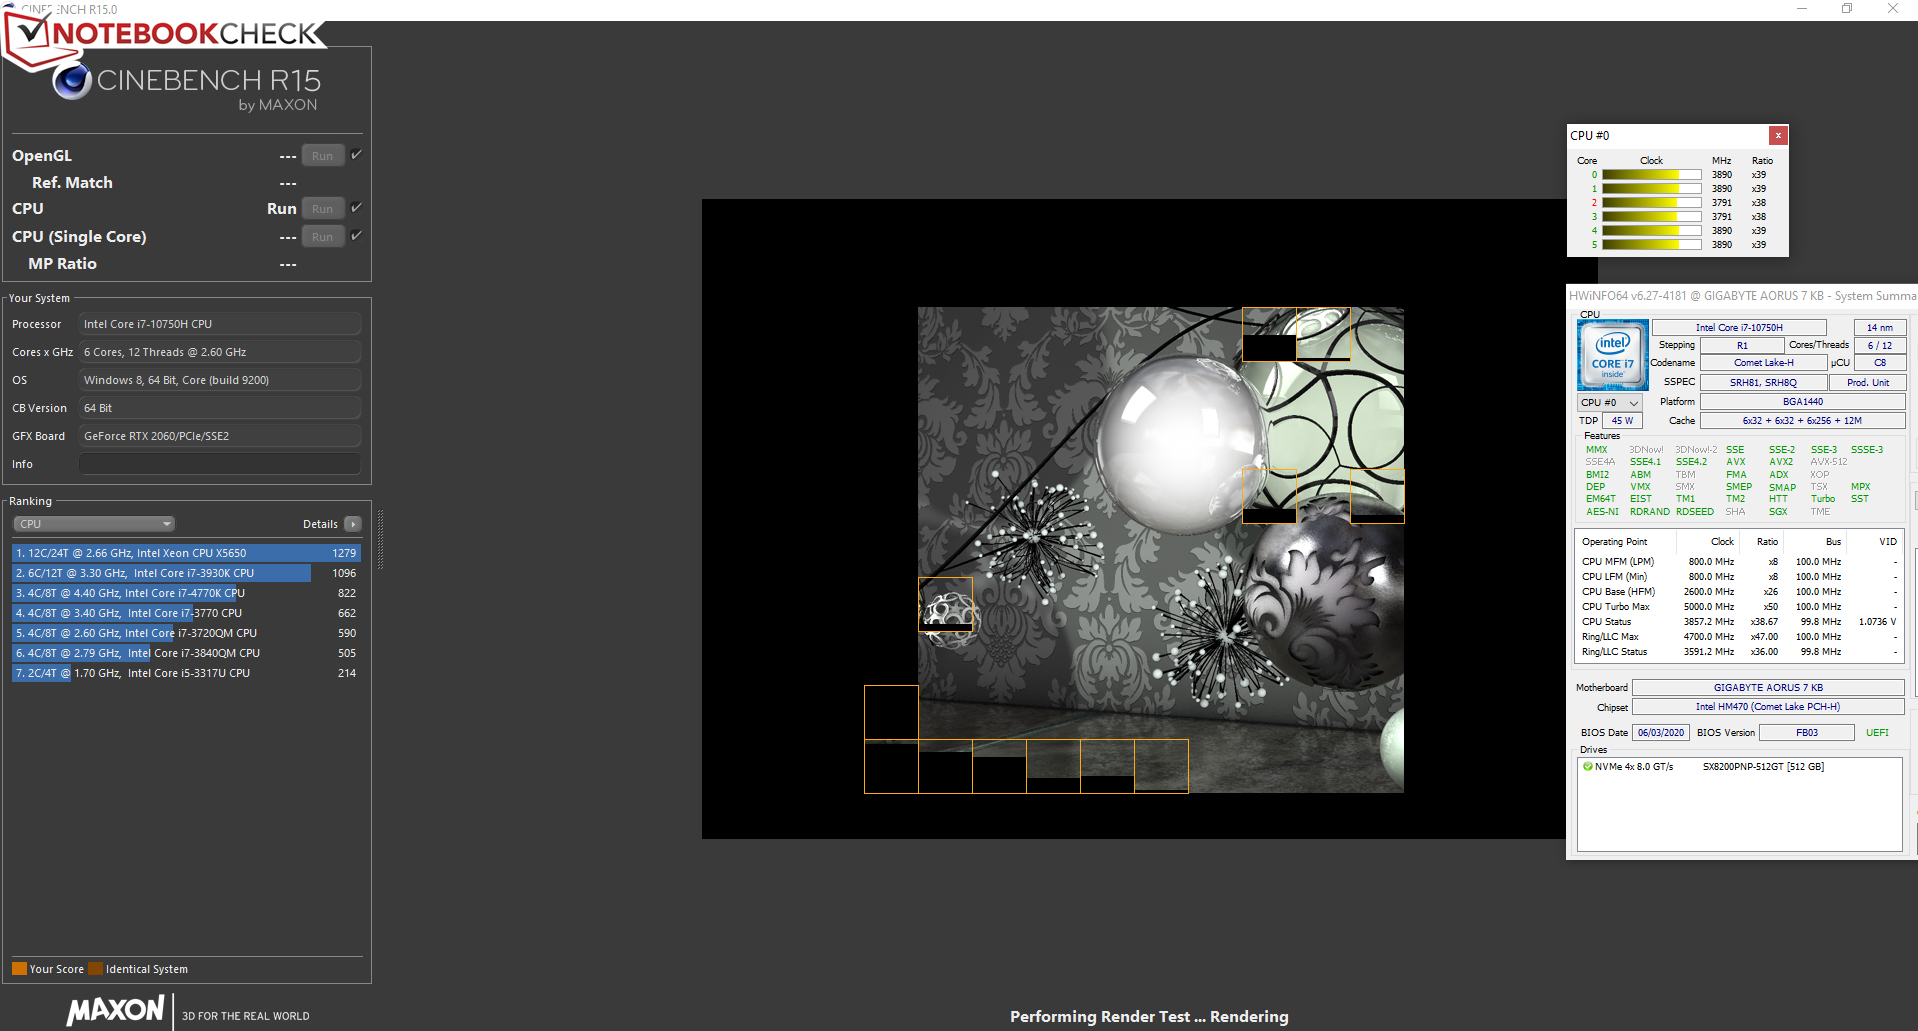1918x1031 pixels.
Task: Uncheck the CPU test checkbox
Action: click(356, 208)
